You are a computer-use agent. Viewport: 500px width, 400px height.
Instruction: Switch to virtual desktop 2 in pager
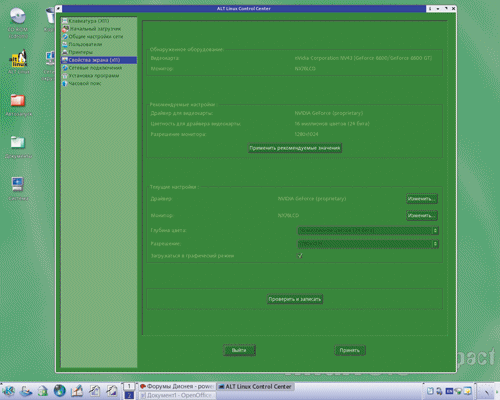pyautogui.click(x=129, y=395)
